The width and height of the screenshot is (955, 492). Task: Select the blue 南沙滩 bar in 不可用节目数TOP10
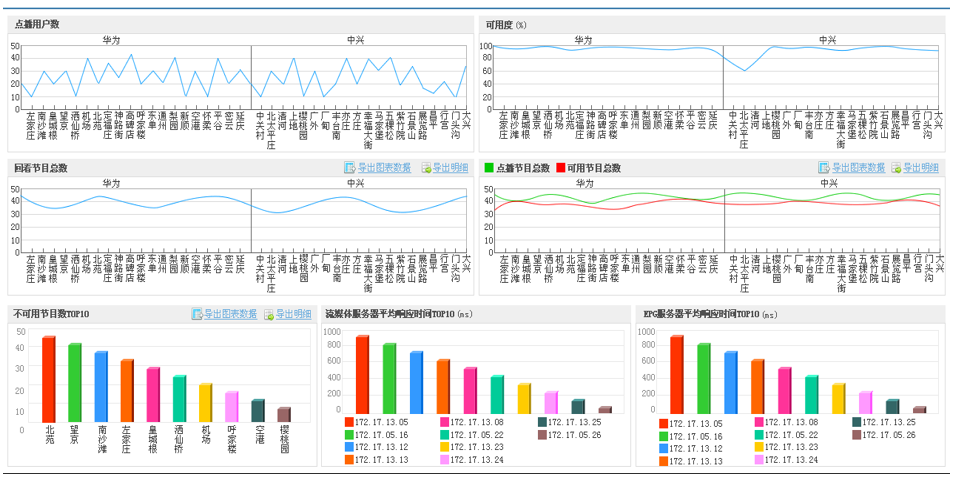101,387
